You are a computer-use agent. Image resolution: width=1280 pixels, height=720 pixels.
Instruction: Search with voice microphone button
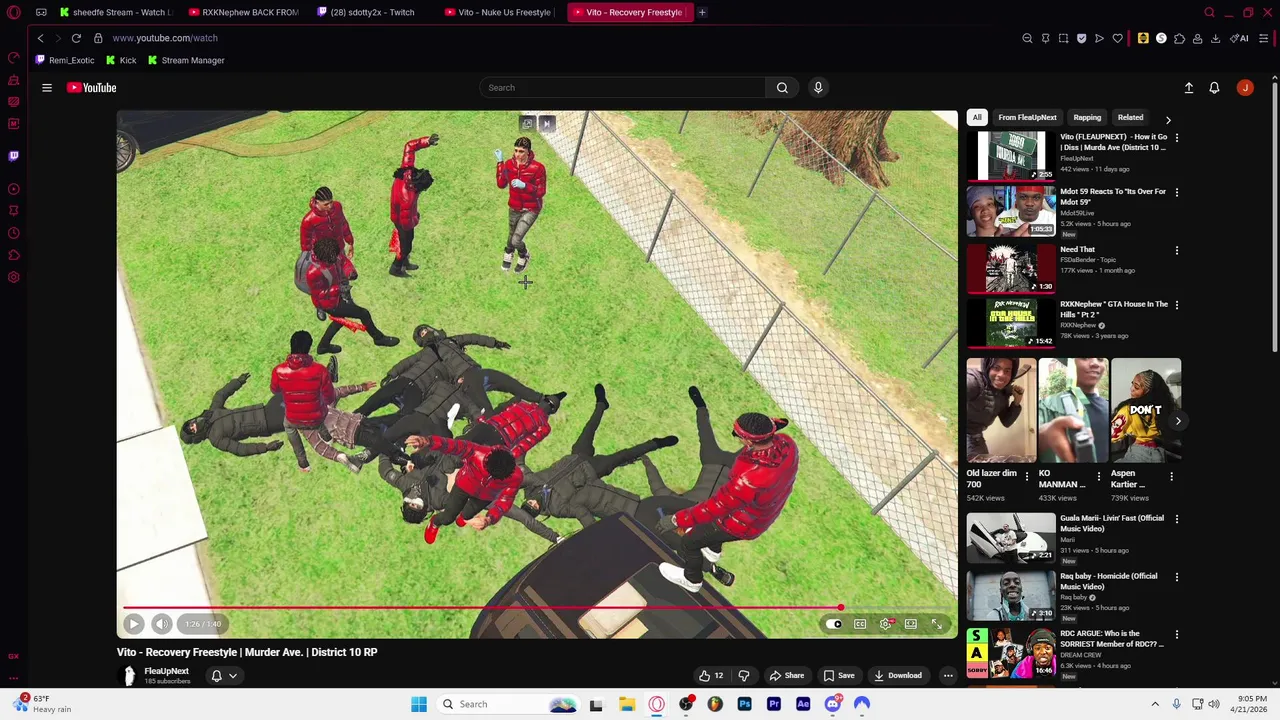pyautogui.click(x=818, y=88)
